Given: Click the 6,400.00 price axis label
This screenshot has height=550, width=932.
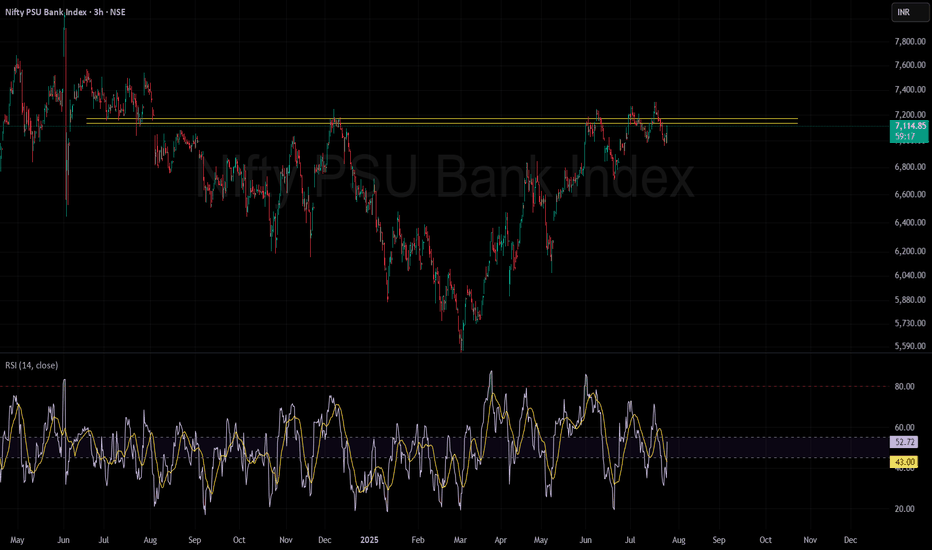Looking at the screenshot, I should coord(910,222).
